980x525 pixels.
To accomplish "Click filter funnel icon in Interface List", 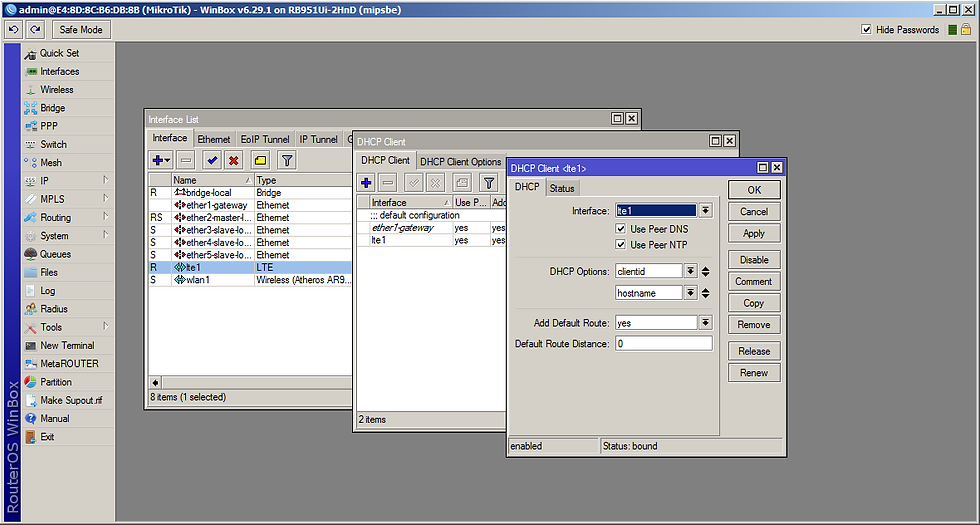I will pos(286,161).
